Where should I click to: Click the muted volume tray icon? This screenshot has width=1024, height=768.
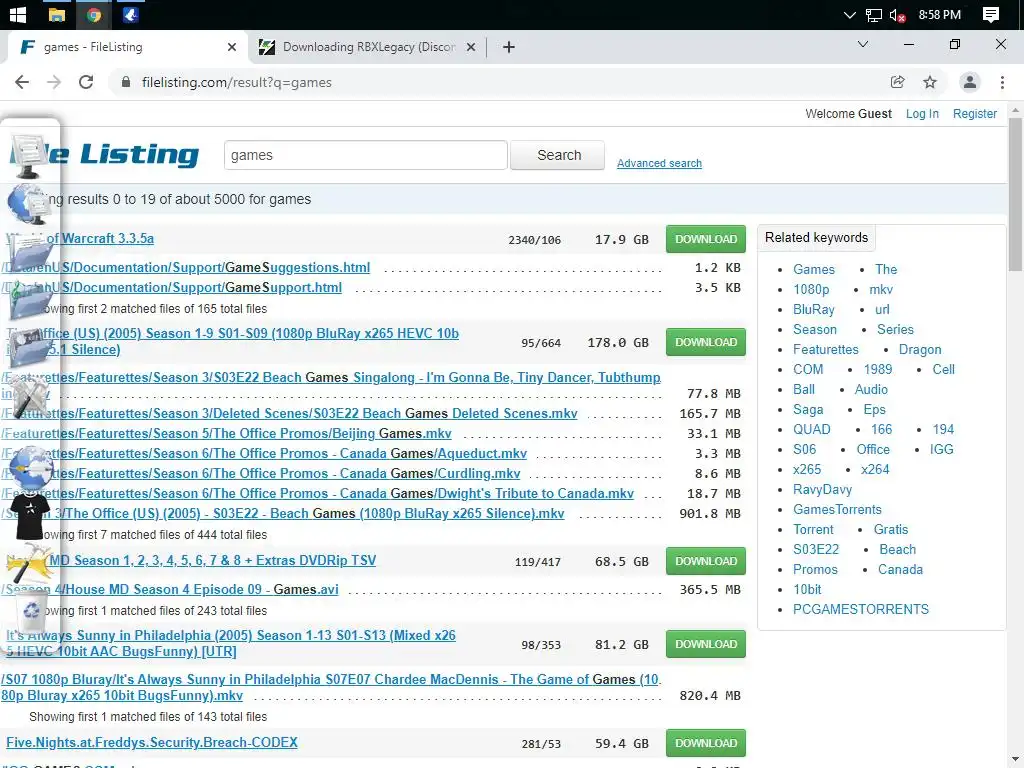[898, 15]
